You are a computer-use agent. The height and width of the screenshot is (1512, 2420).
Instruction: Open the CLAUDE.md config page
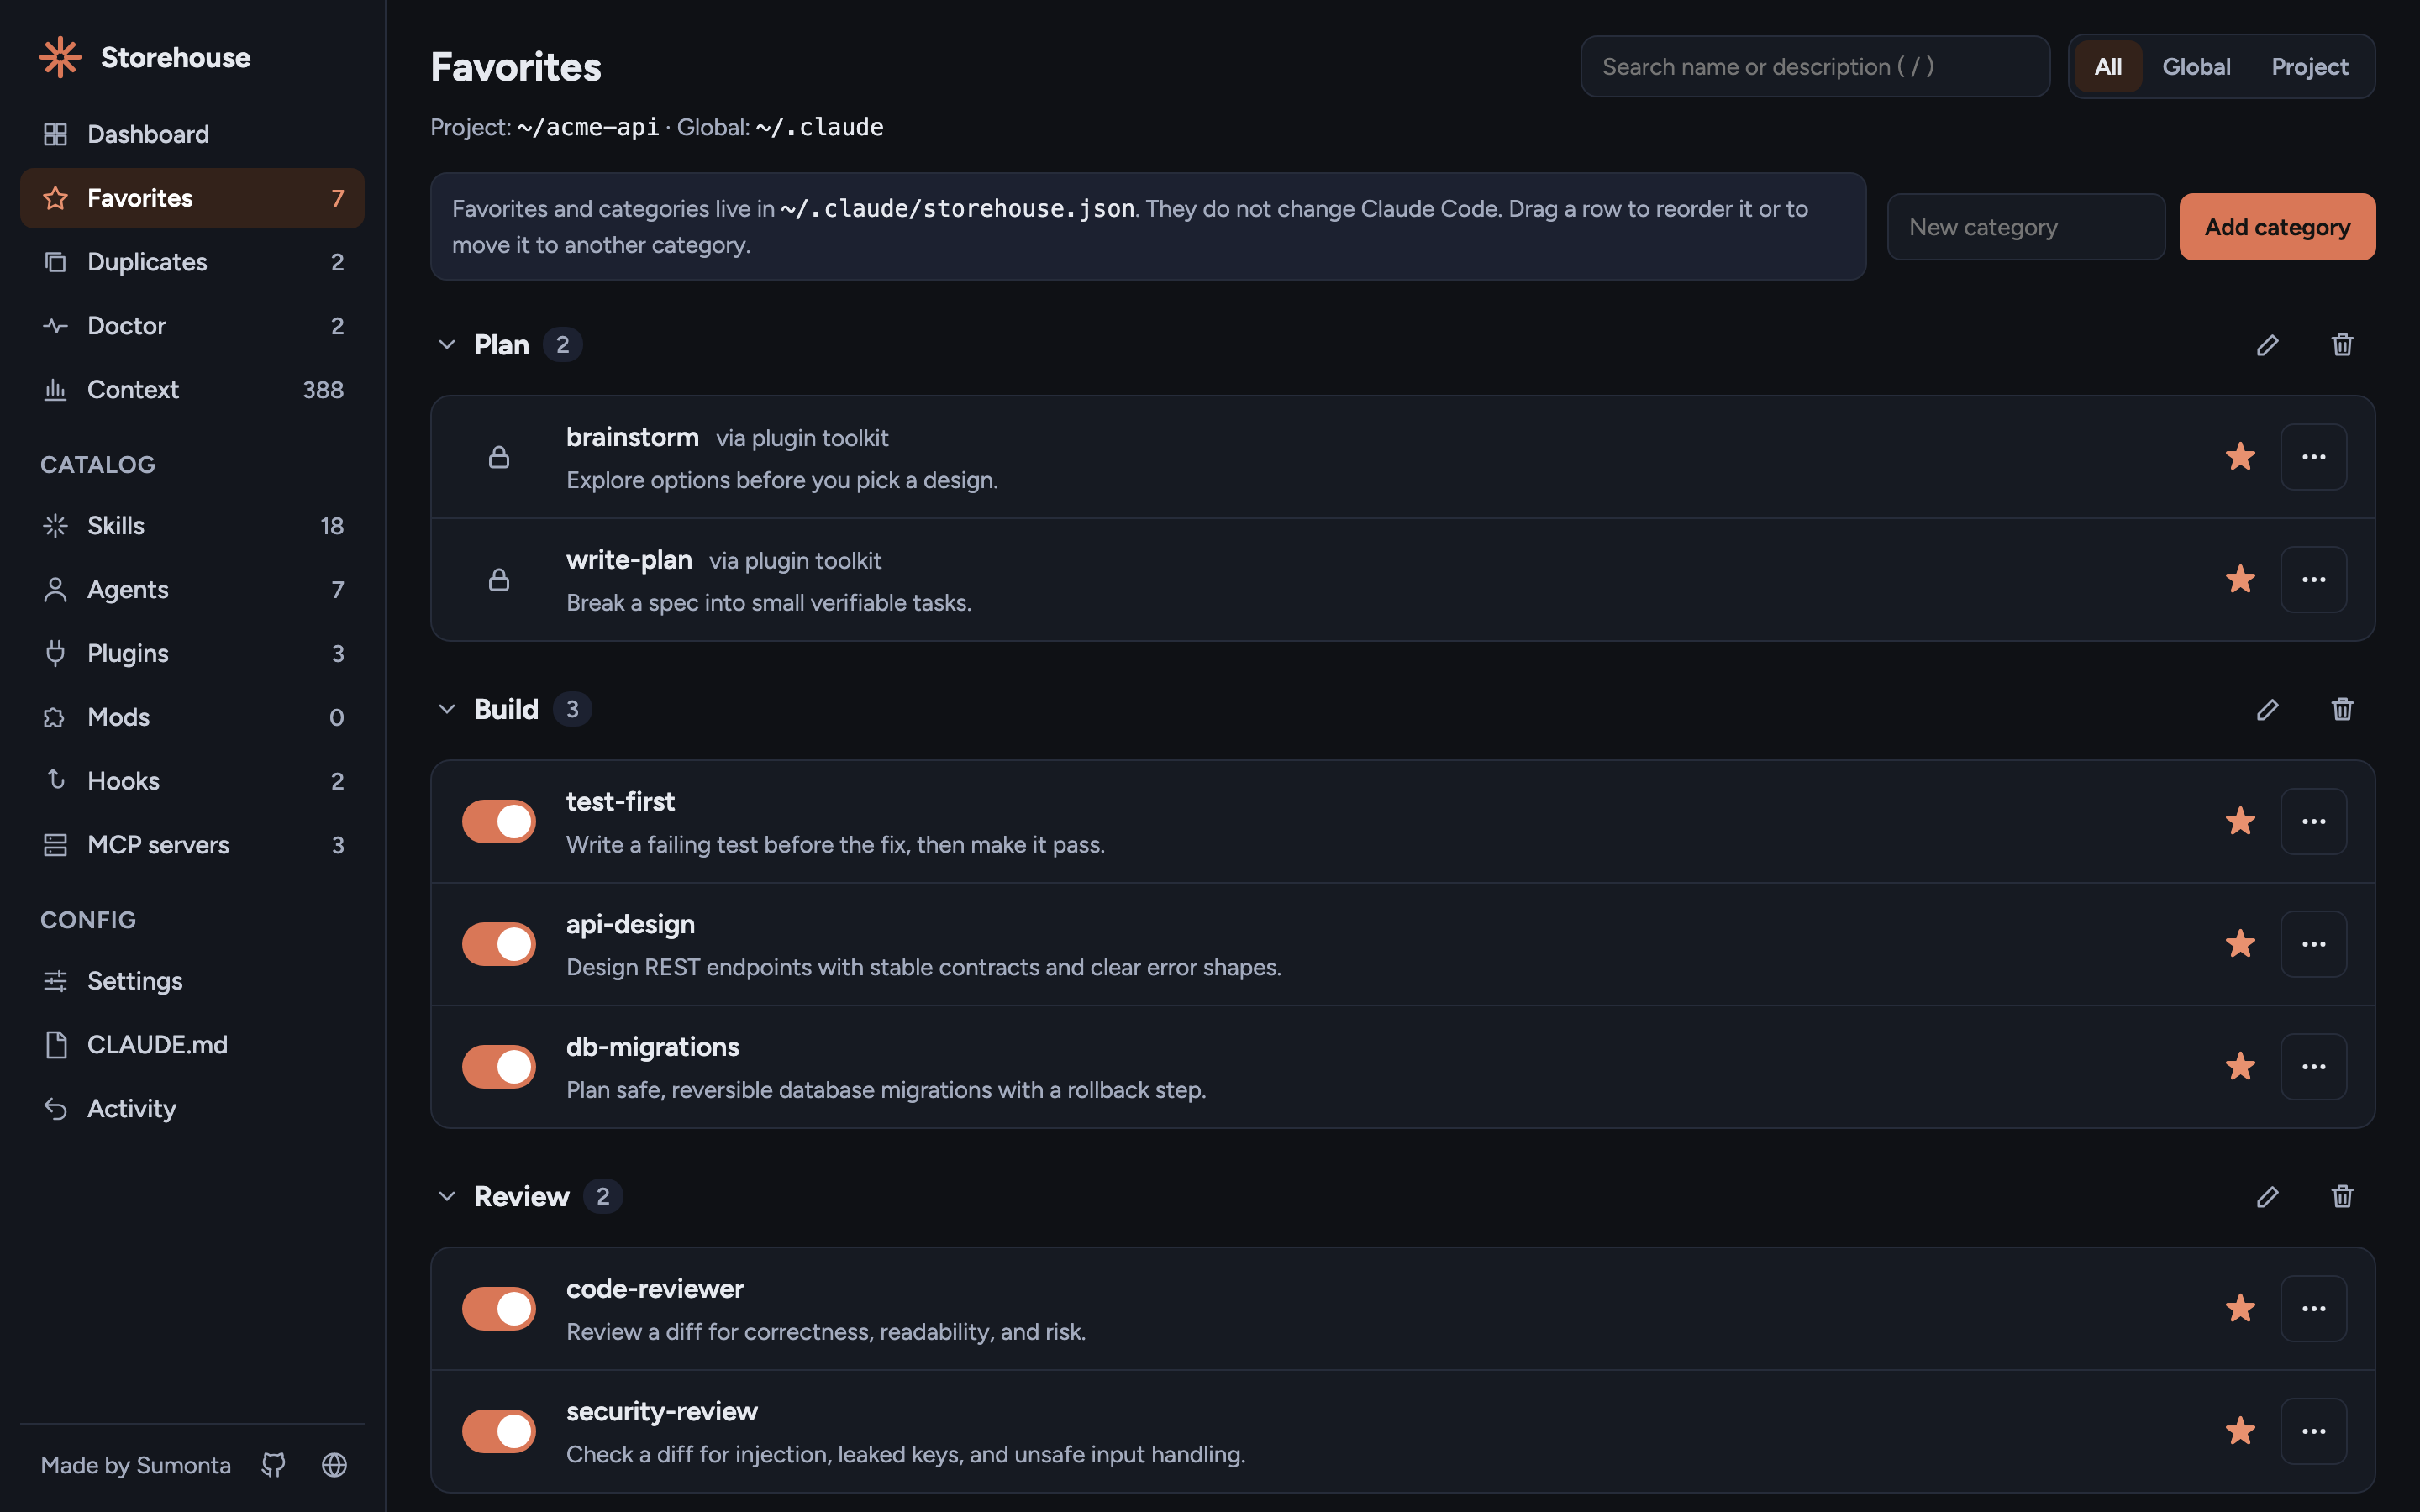click(192, 1045)
